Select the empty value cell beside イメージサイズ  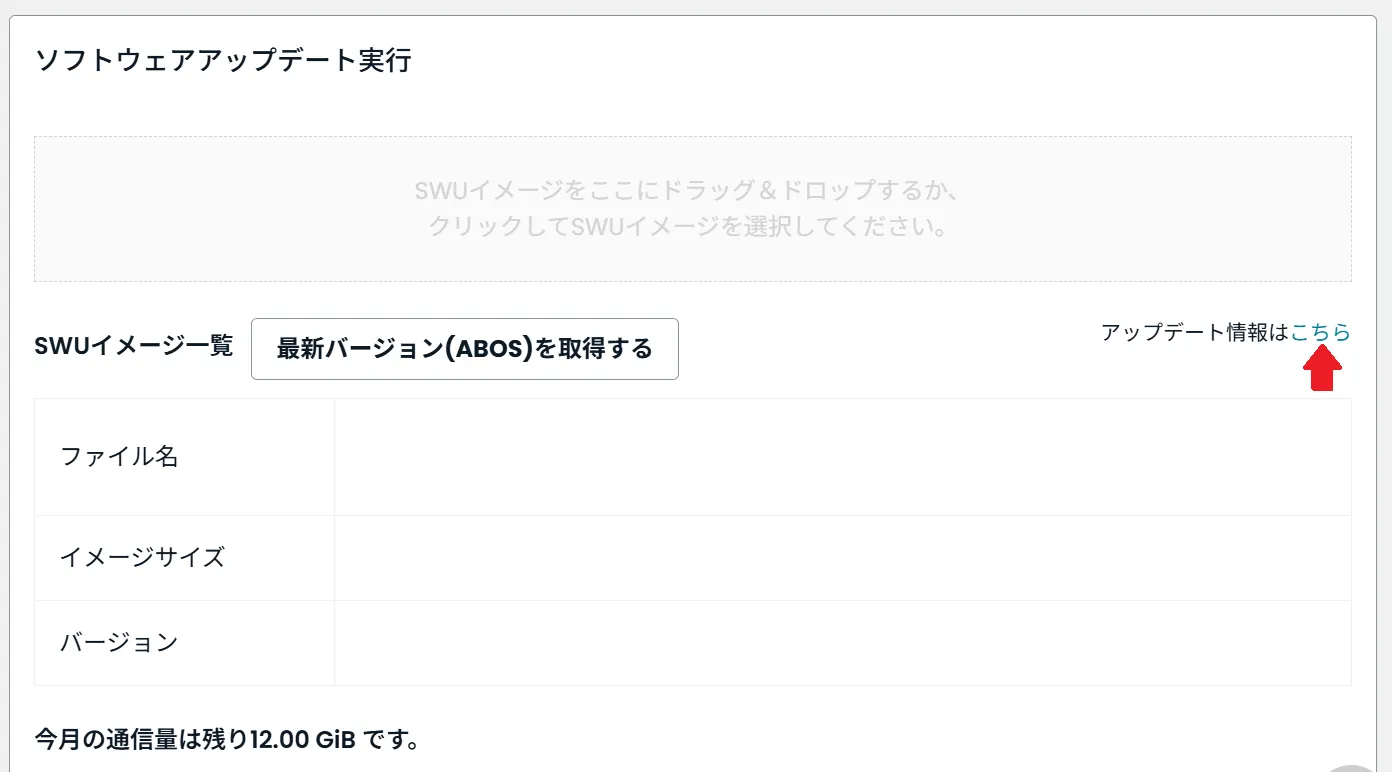[x=843, y=558]
